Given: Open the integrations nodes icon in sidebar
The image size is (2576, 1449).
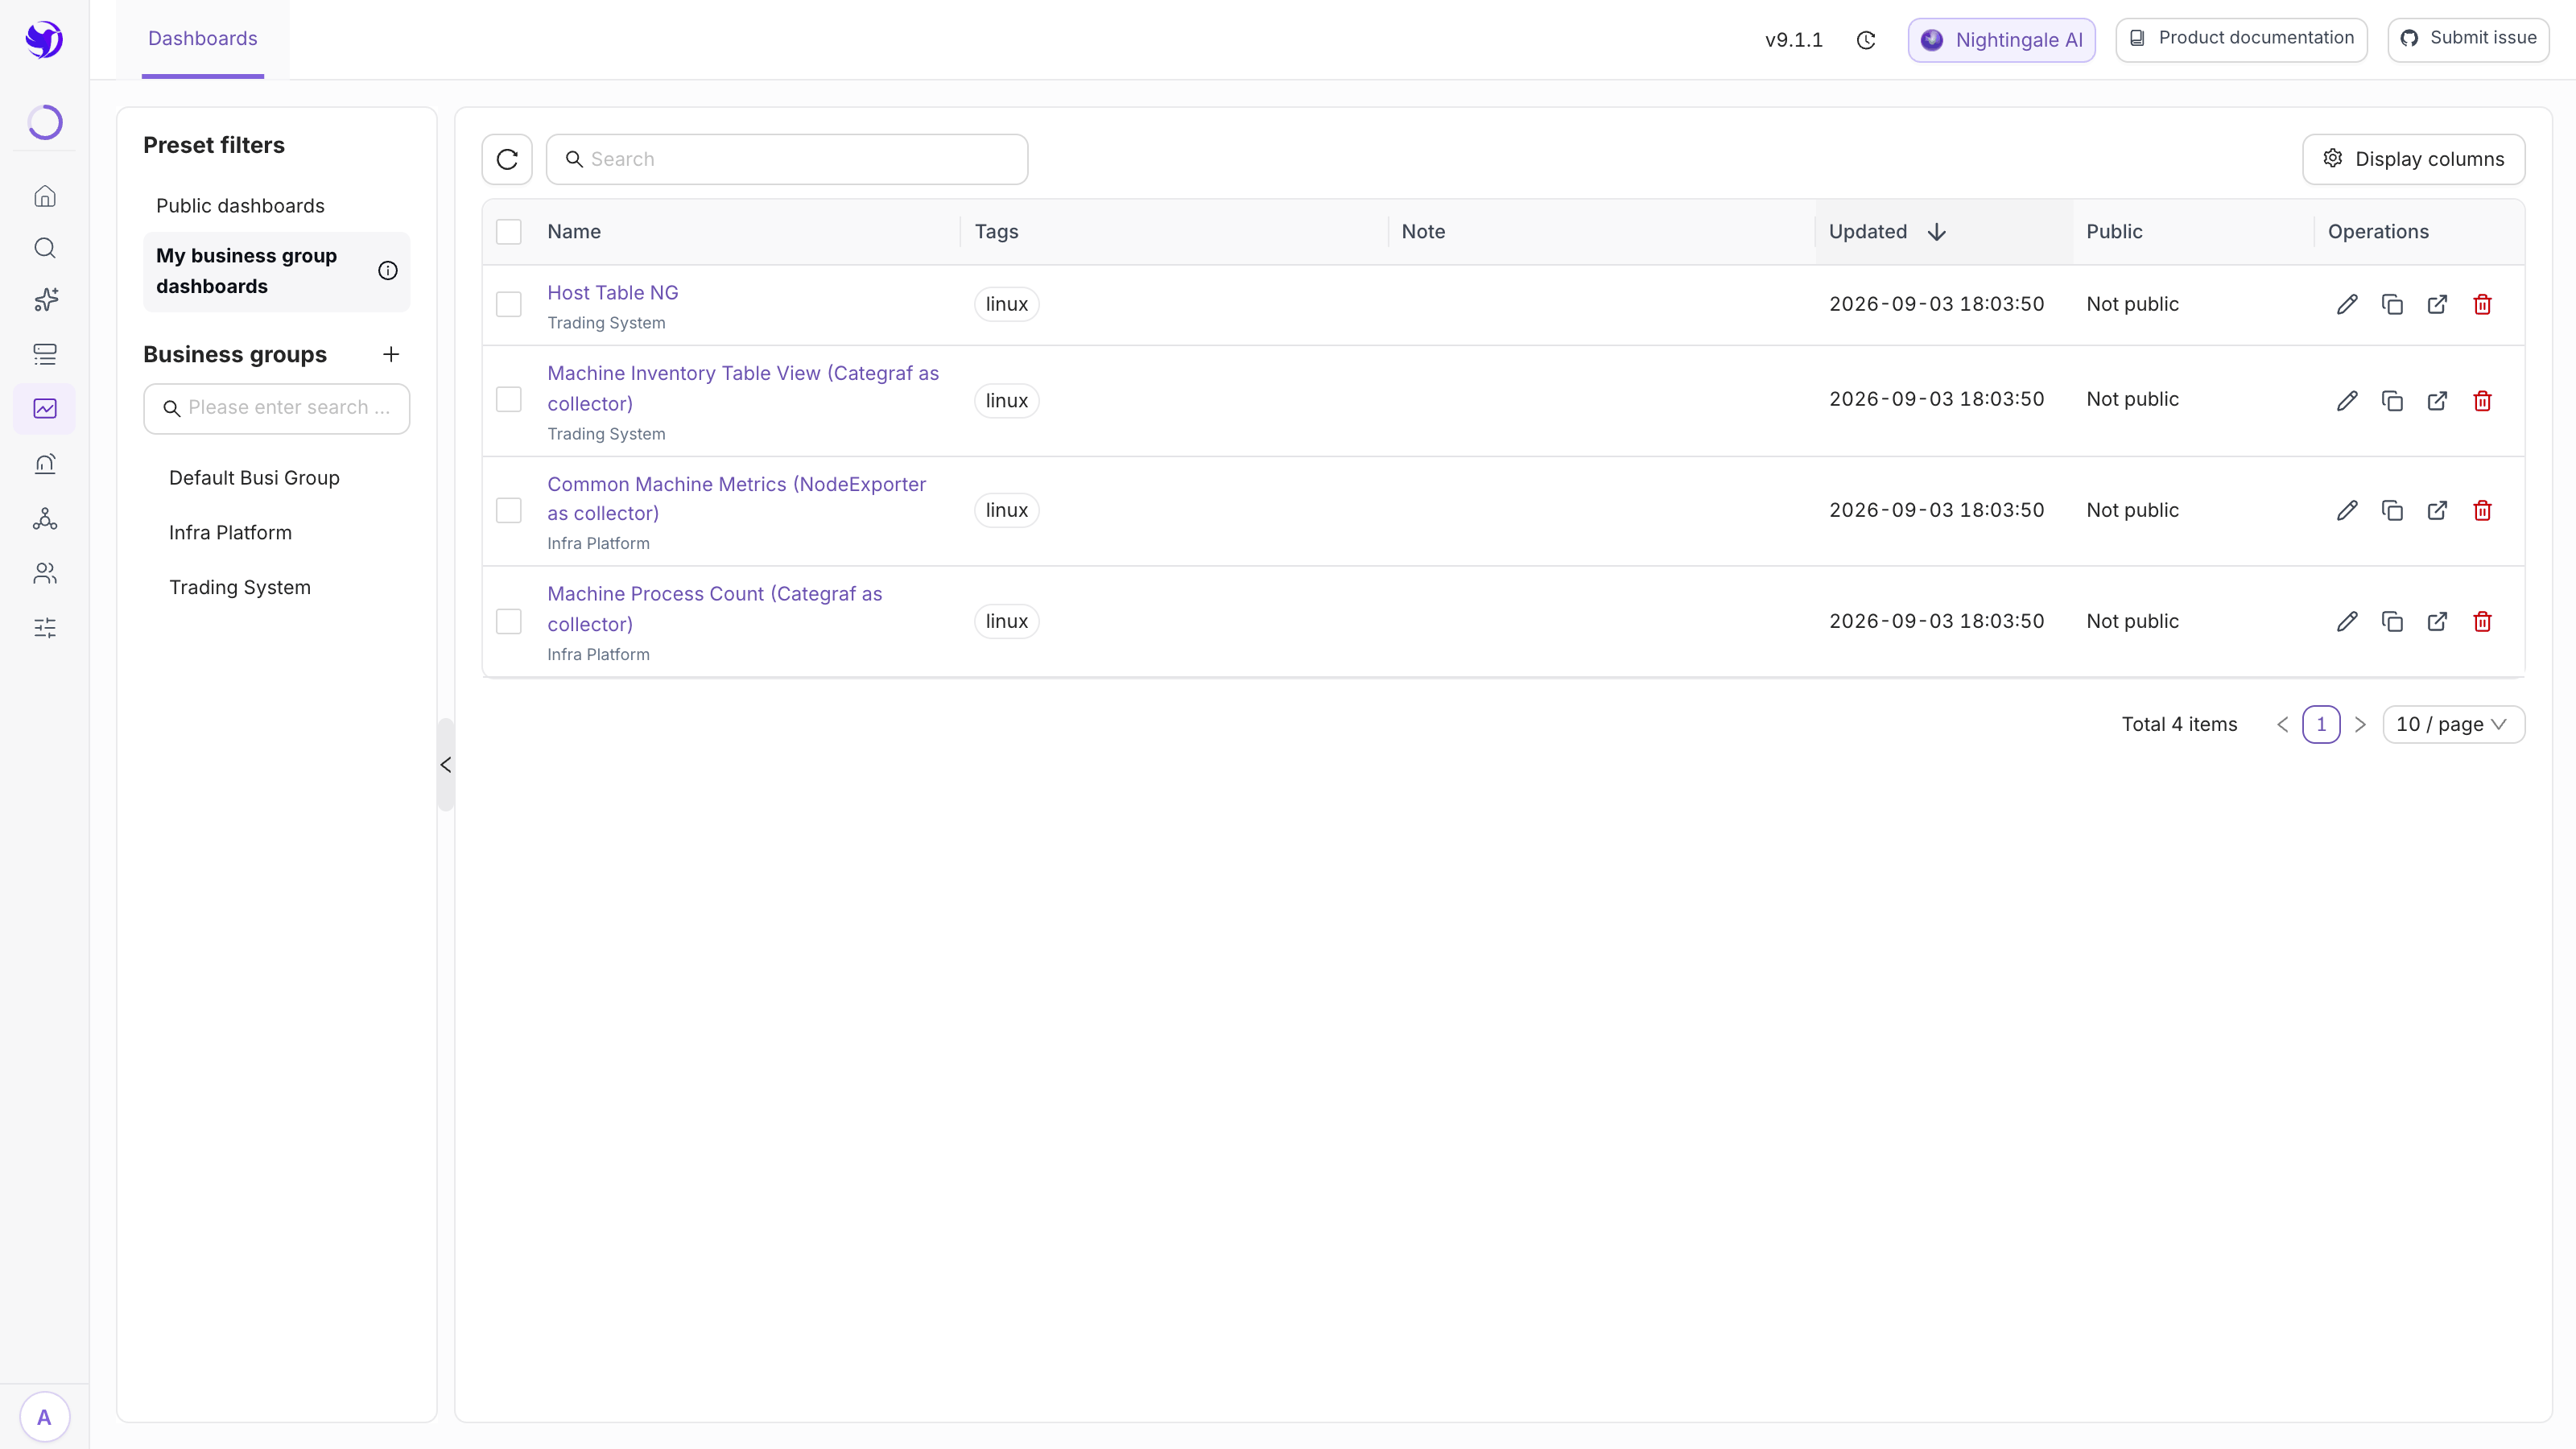Looking at the screenshot, I should [45, 518].
